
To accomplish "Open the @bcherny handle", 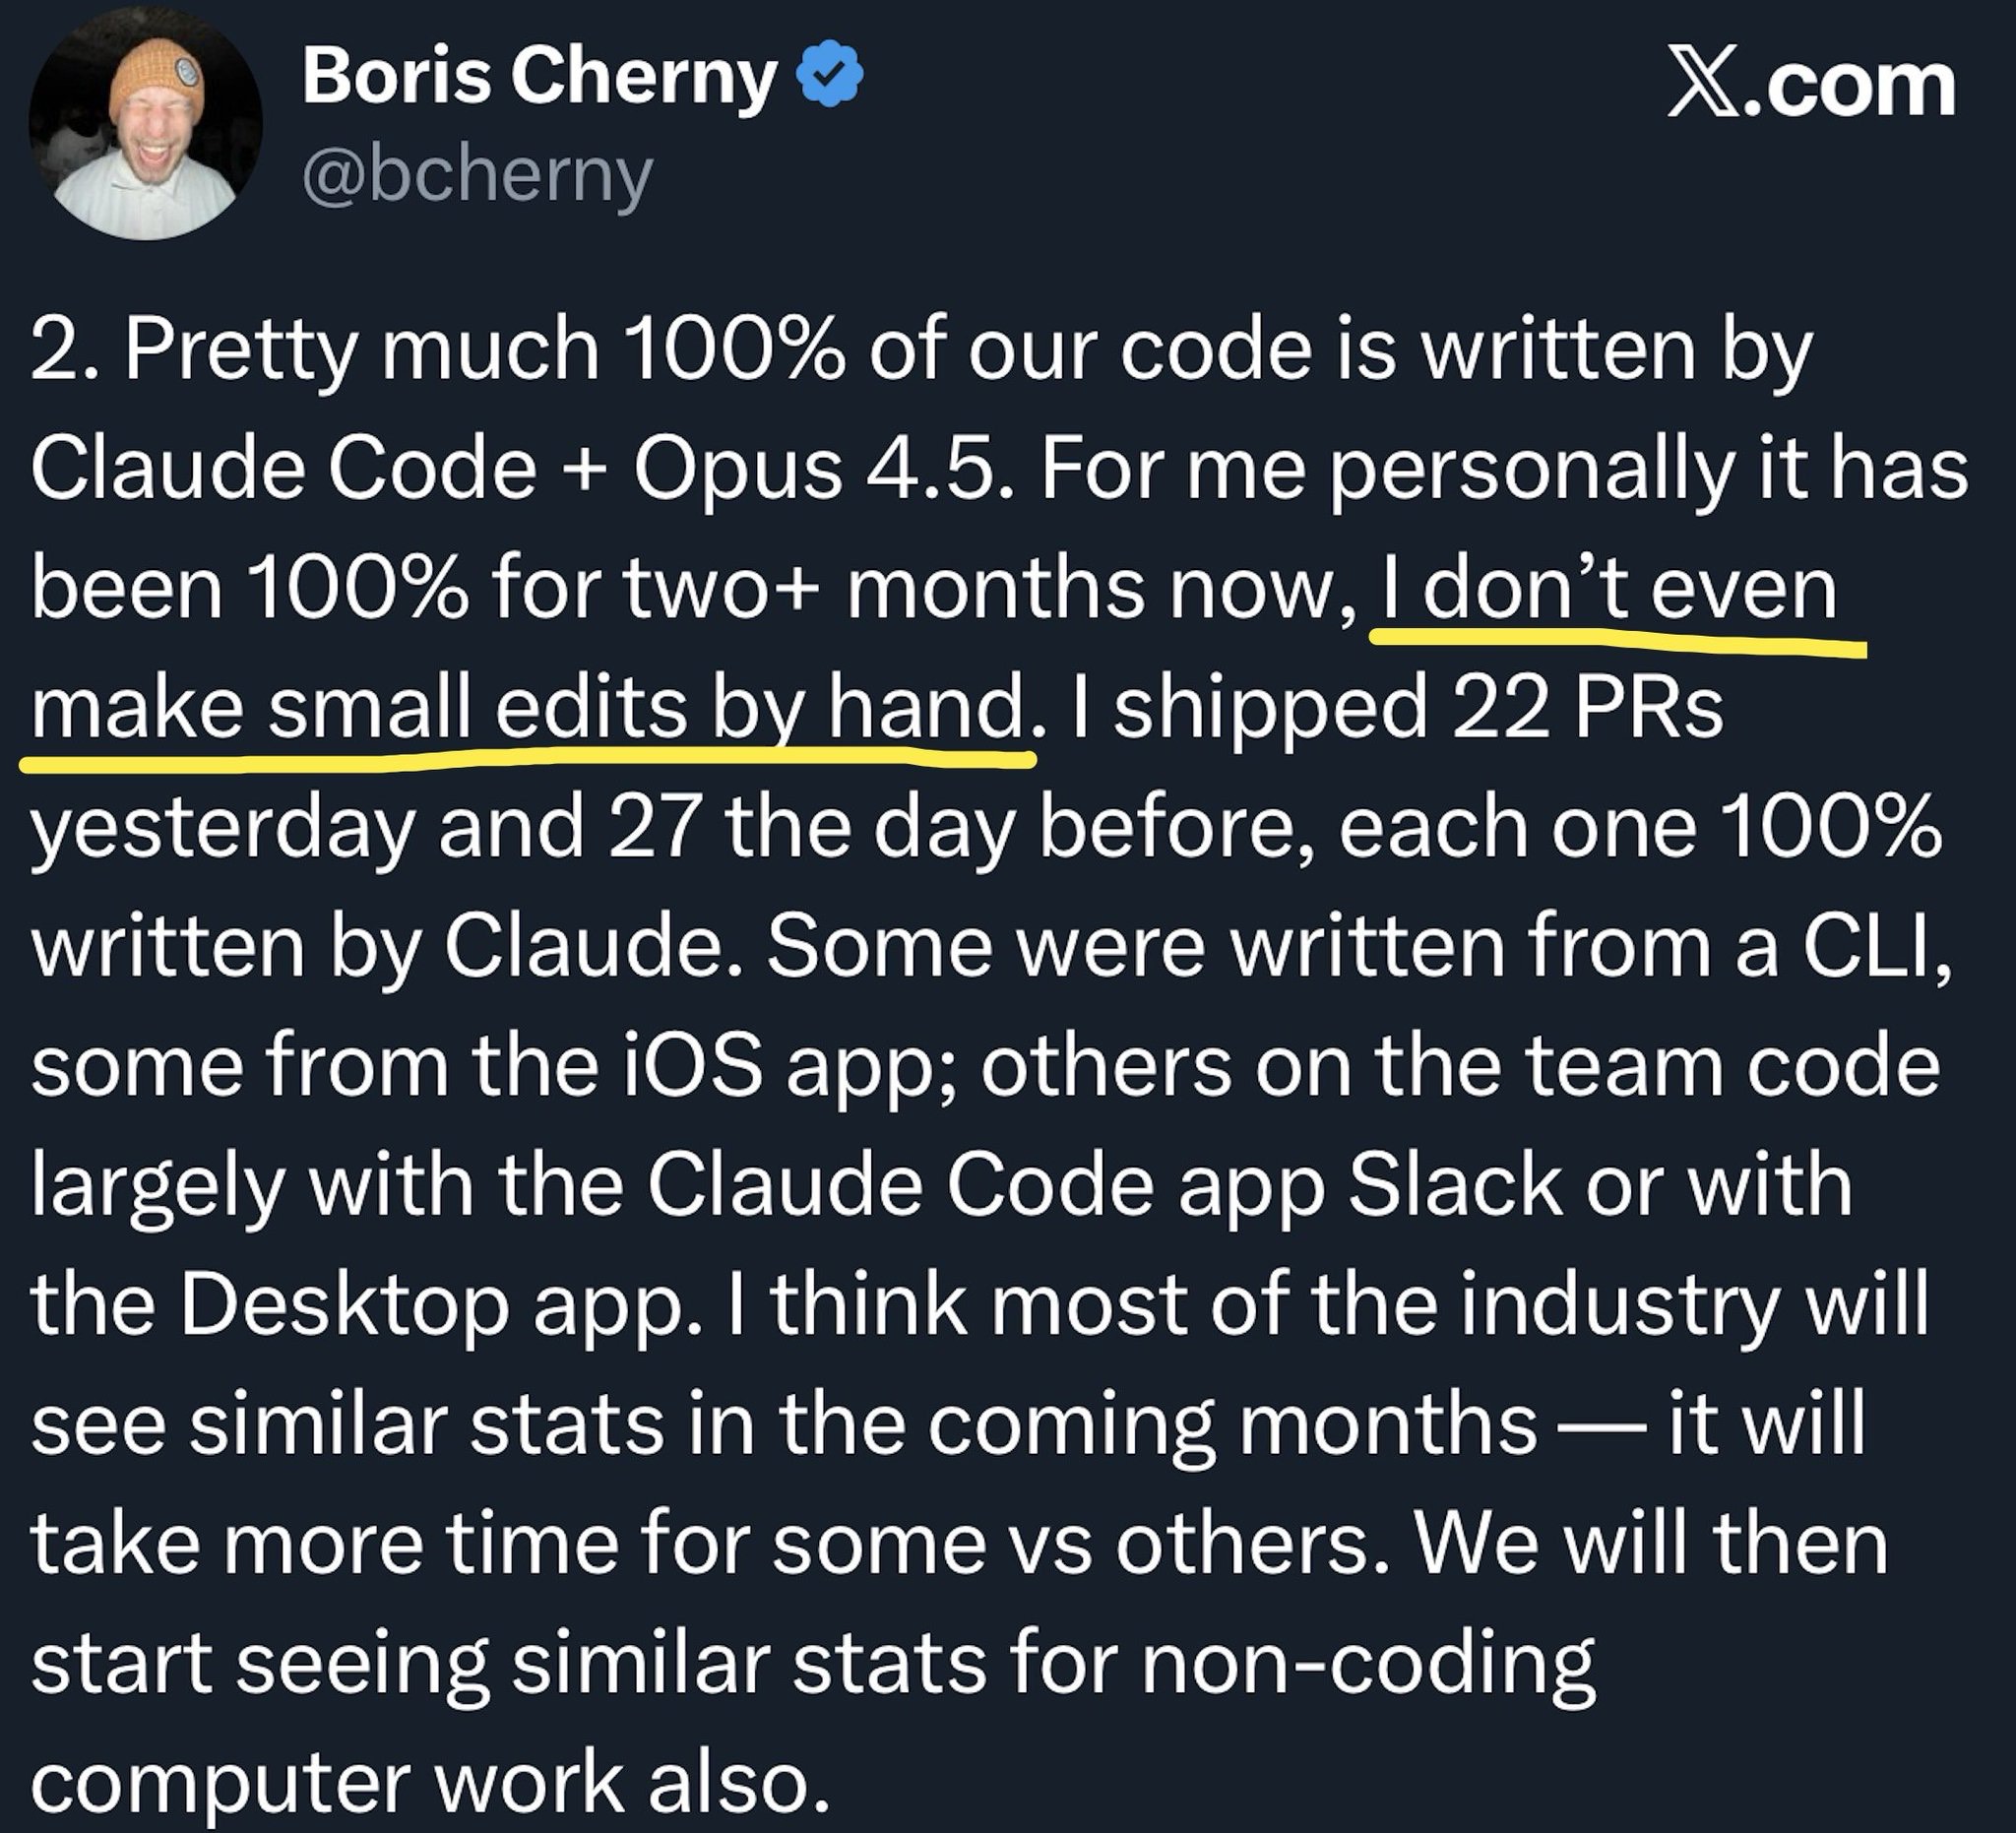I will tap(477, 177).
